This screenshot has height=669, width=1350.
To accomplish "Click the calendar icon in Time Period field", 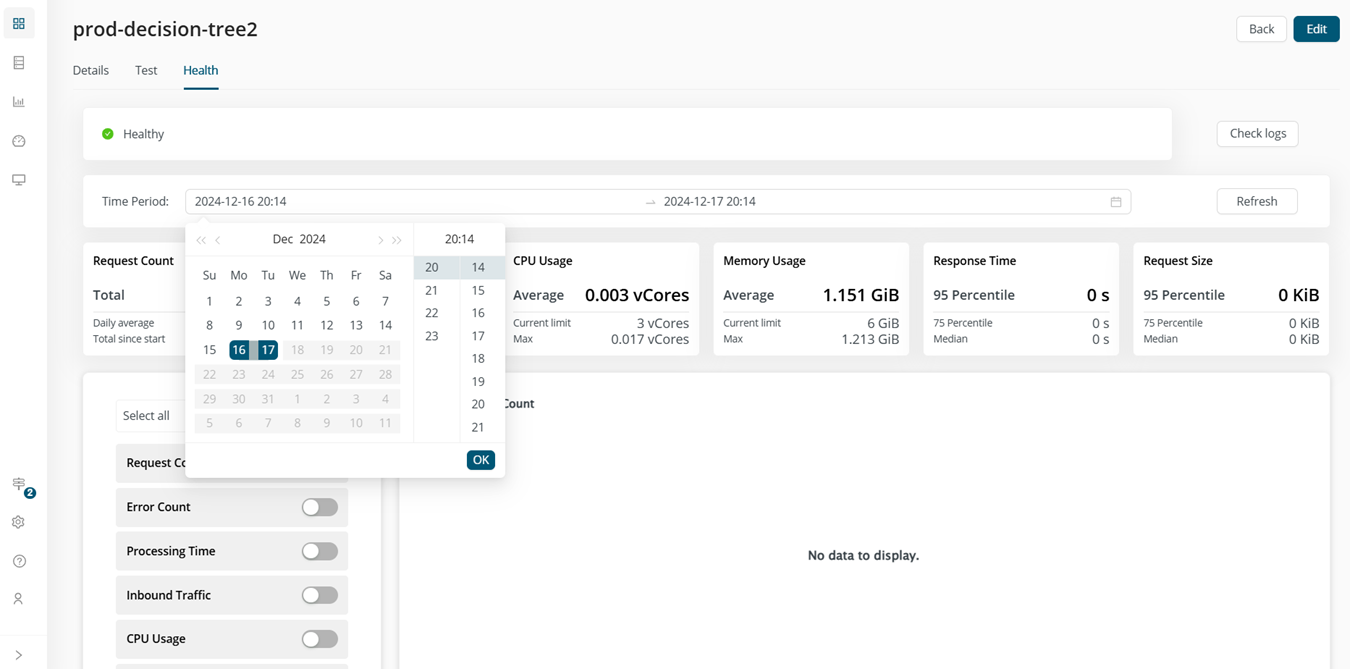I will tap(1116, 202).
